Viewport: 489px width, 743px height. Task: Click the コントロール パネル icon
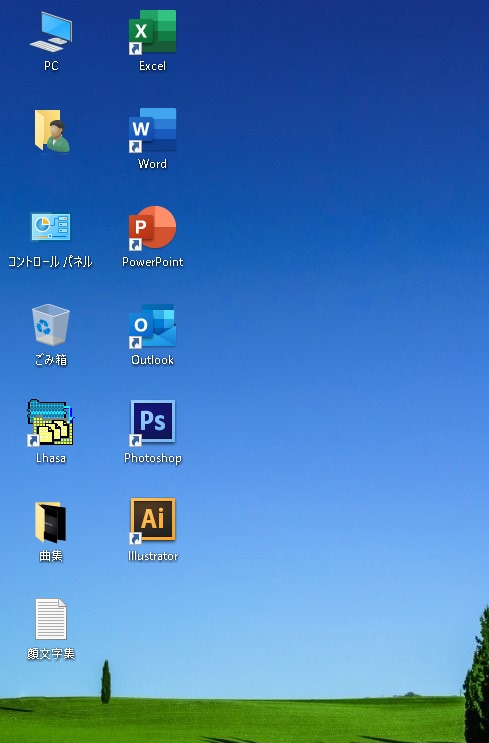51,227
